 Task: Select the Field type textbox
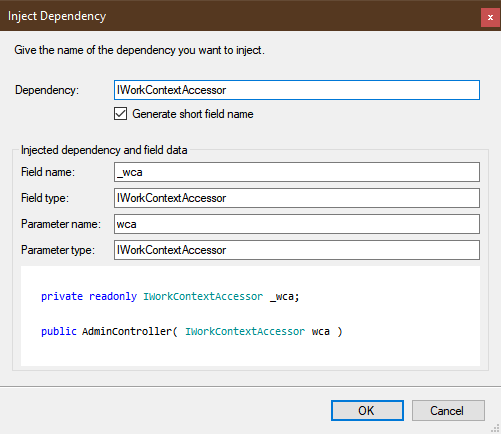[297, 198]
